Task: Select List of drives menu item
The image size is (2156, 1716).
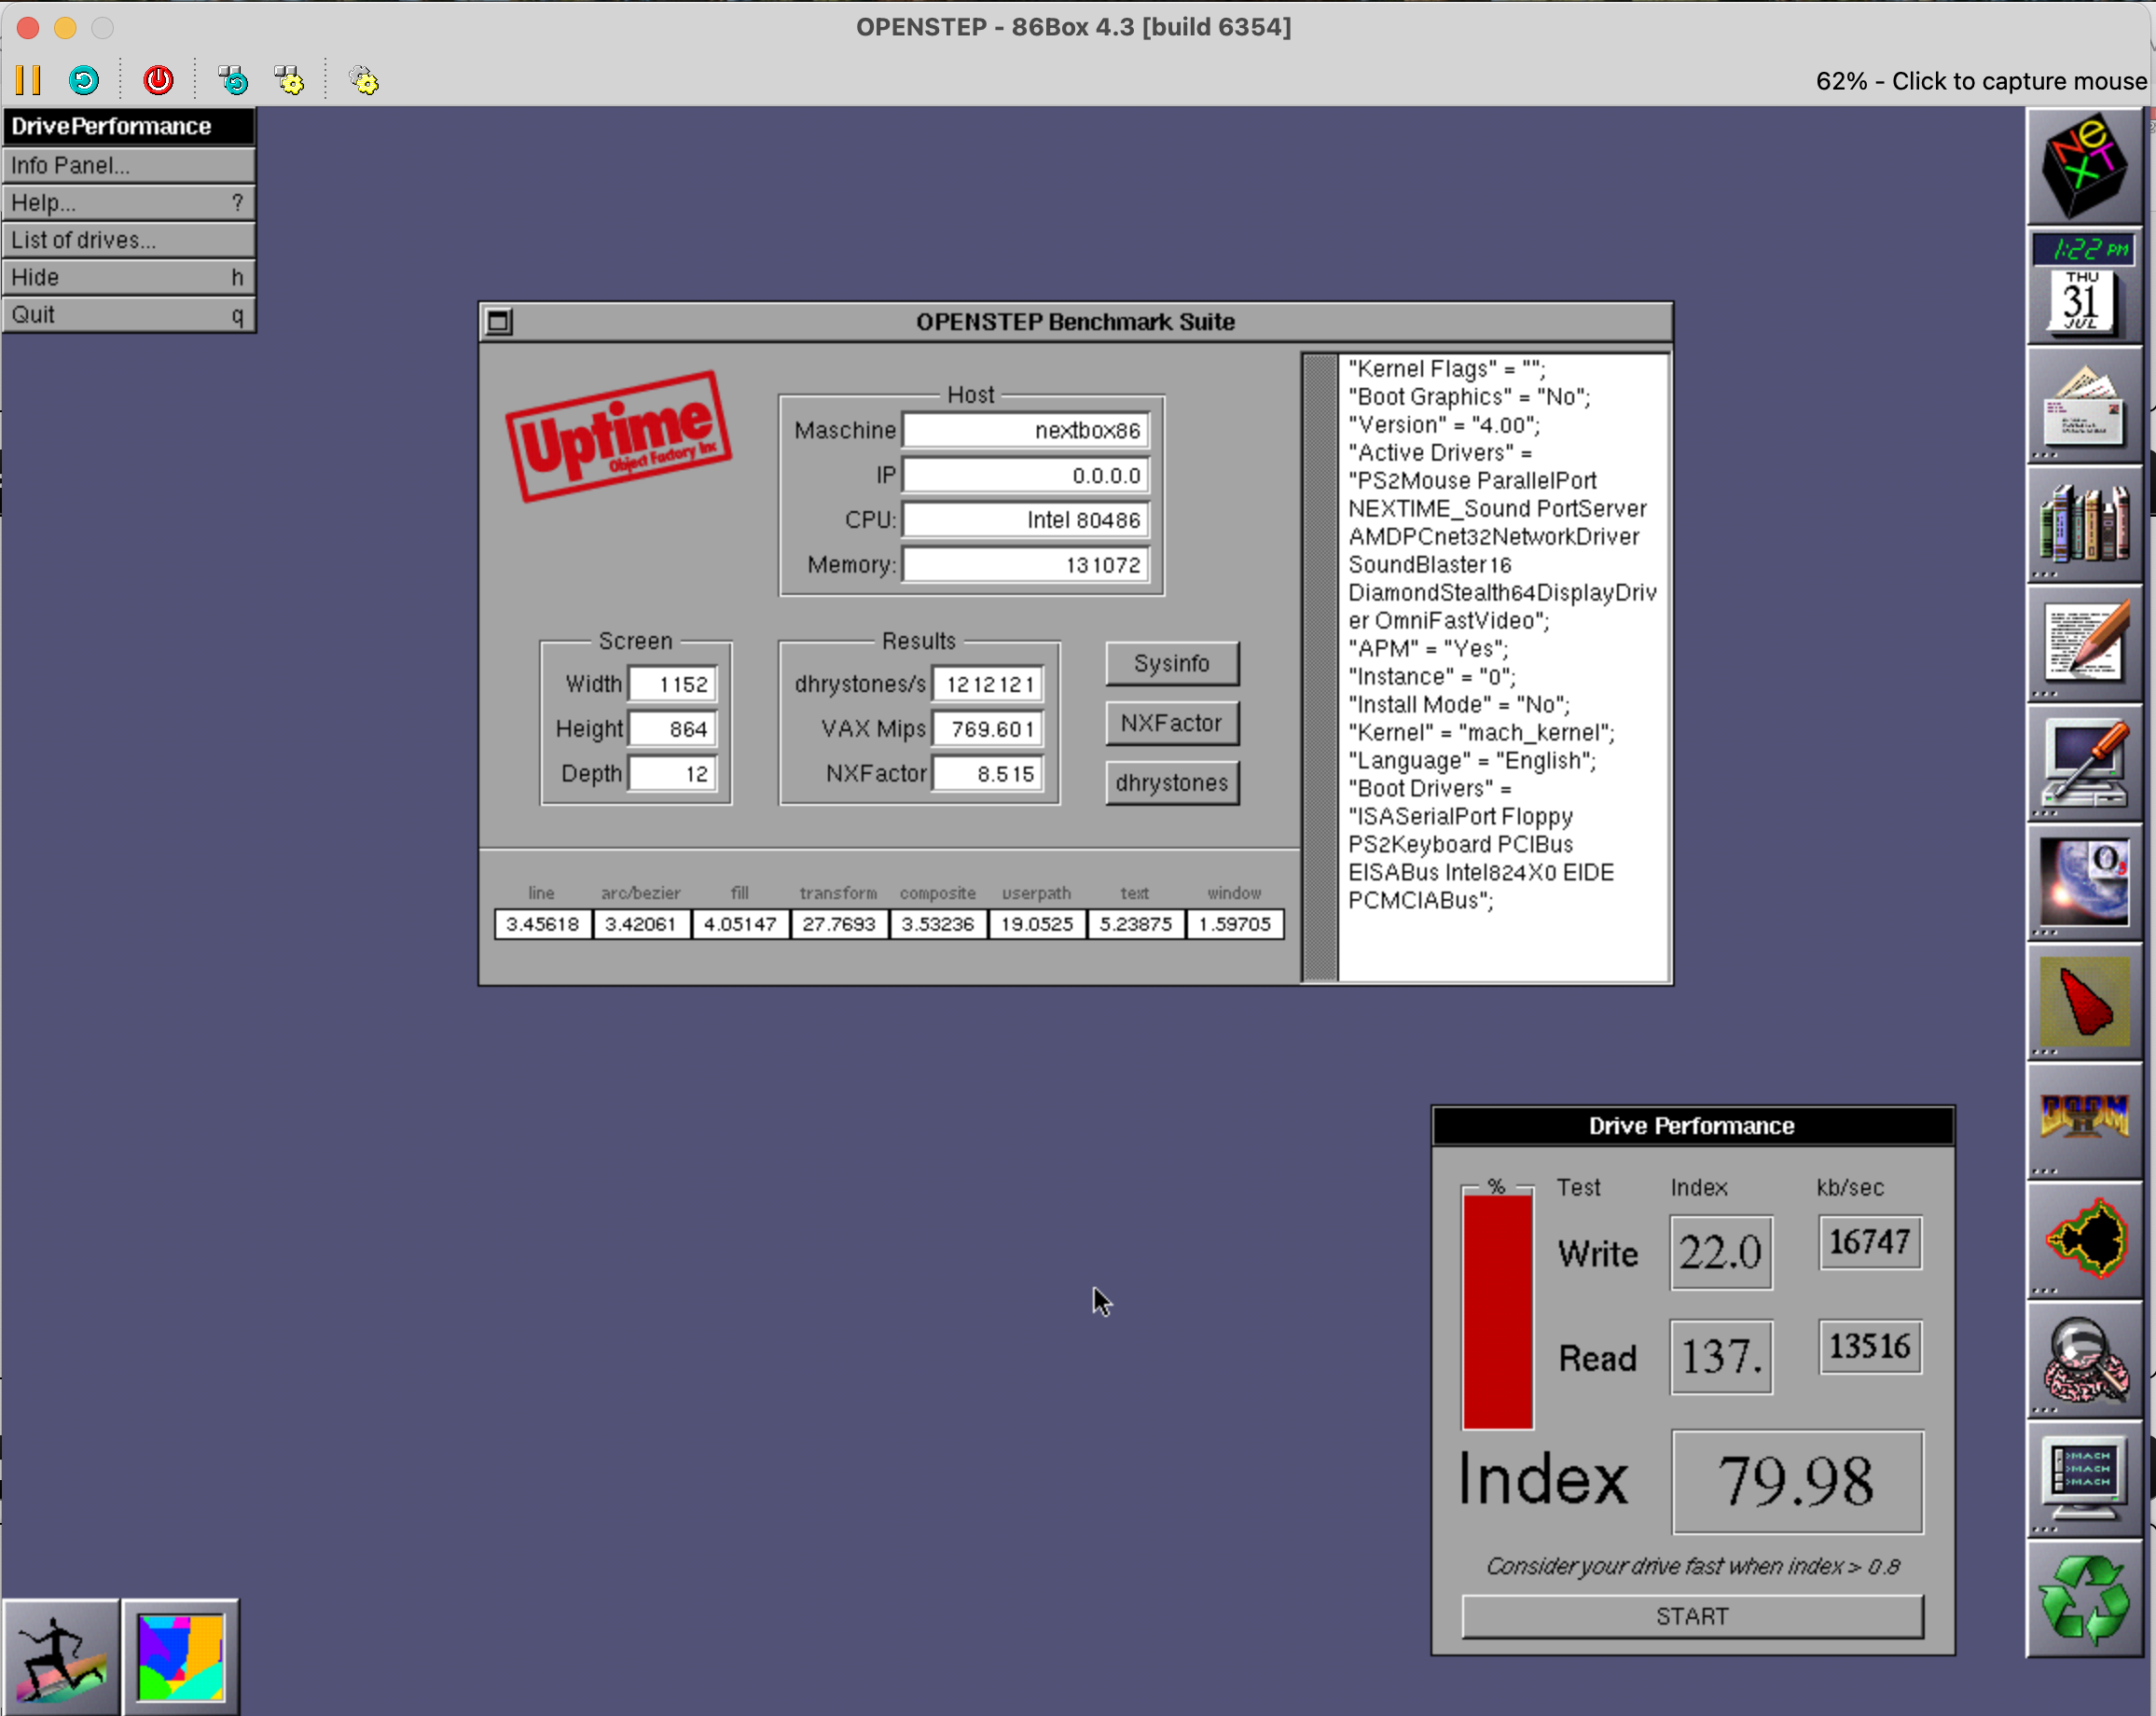Action: (128, 240)
